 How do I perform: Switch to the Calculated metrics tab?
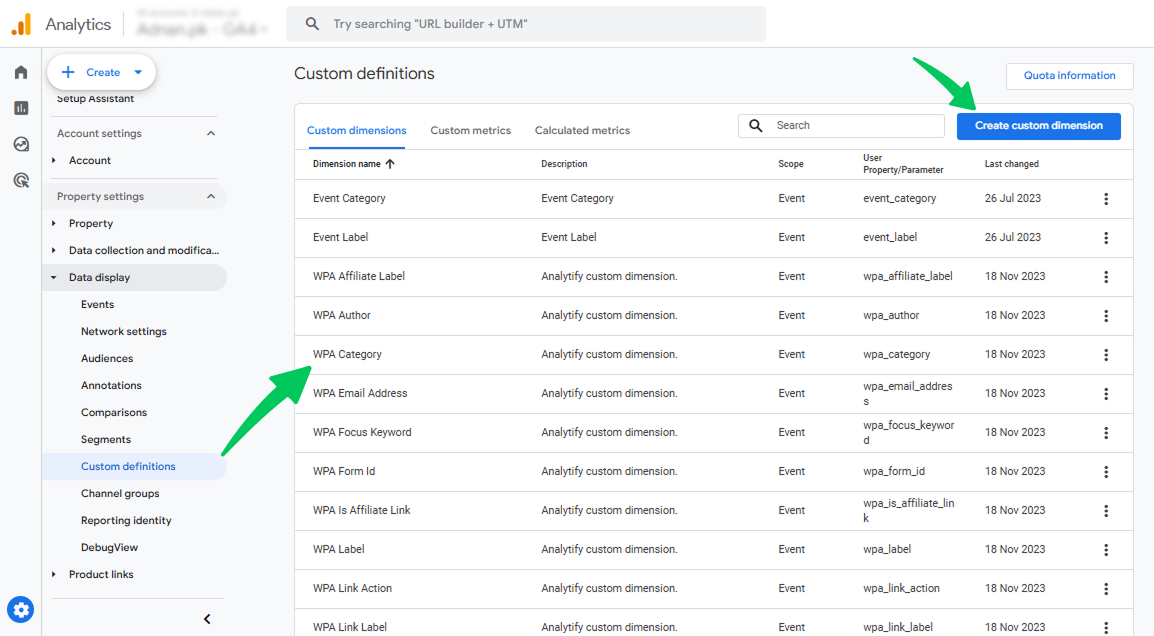pyautogui.click(x=582, y=130)
